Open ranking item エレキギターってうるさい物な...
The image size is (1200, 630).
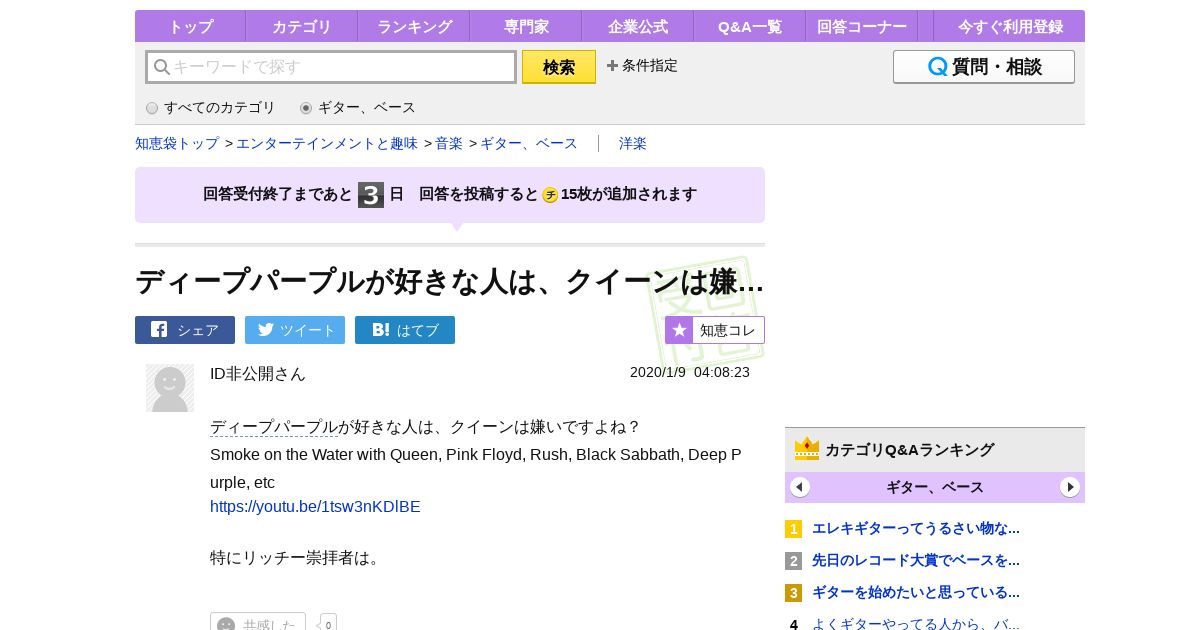click(x=916, y=528)
